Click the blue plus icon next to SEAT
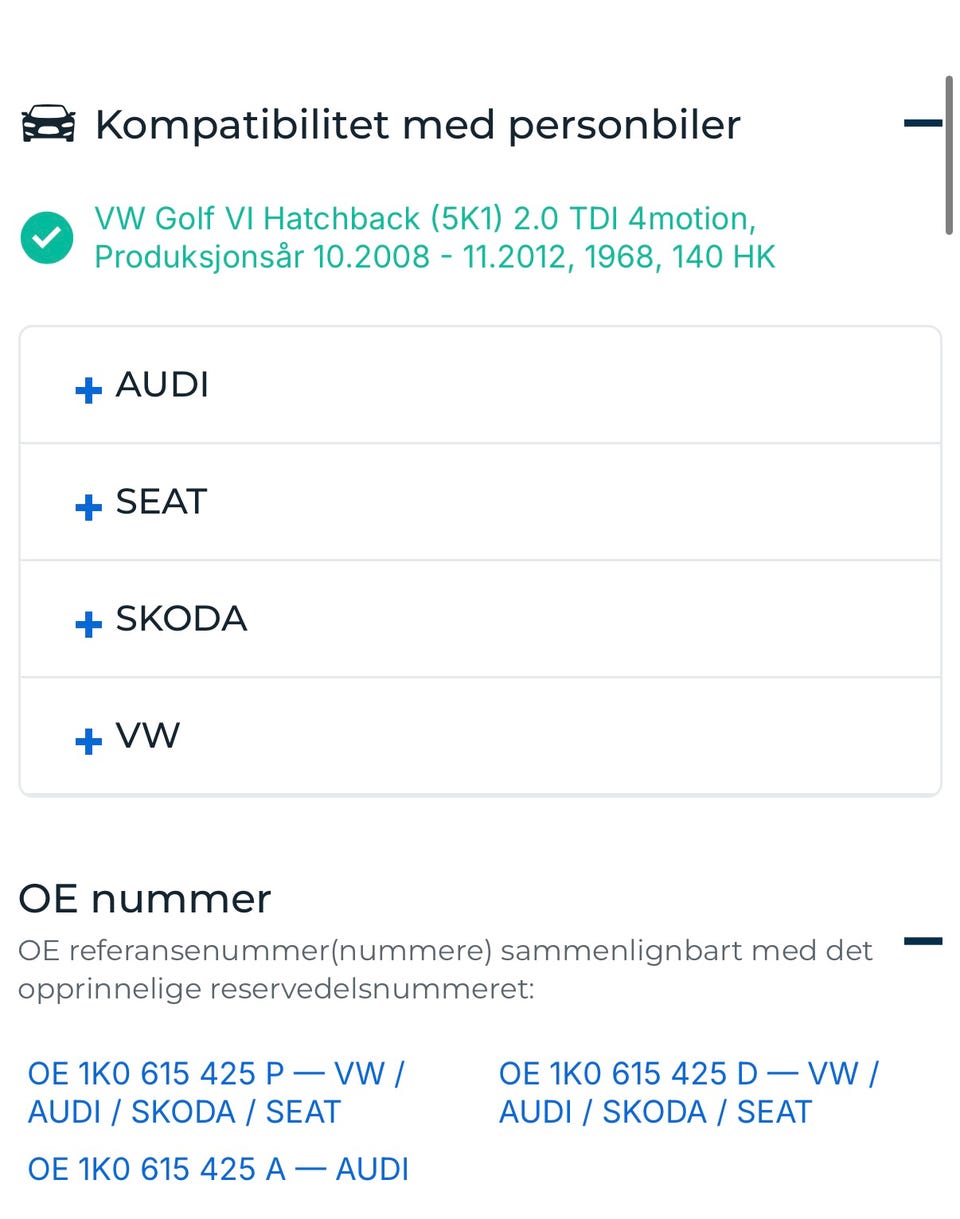Viewport: 960px width, 1219px height. tap(89, 507)
